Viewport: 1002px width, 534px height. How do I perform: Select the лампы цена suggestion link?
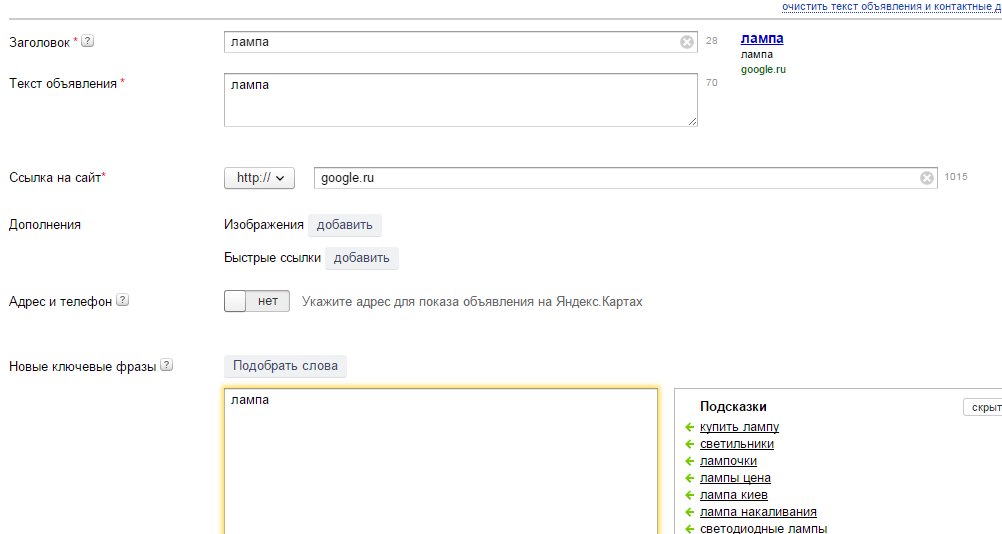(735, 478)
